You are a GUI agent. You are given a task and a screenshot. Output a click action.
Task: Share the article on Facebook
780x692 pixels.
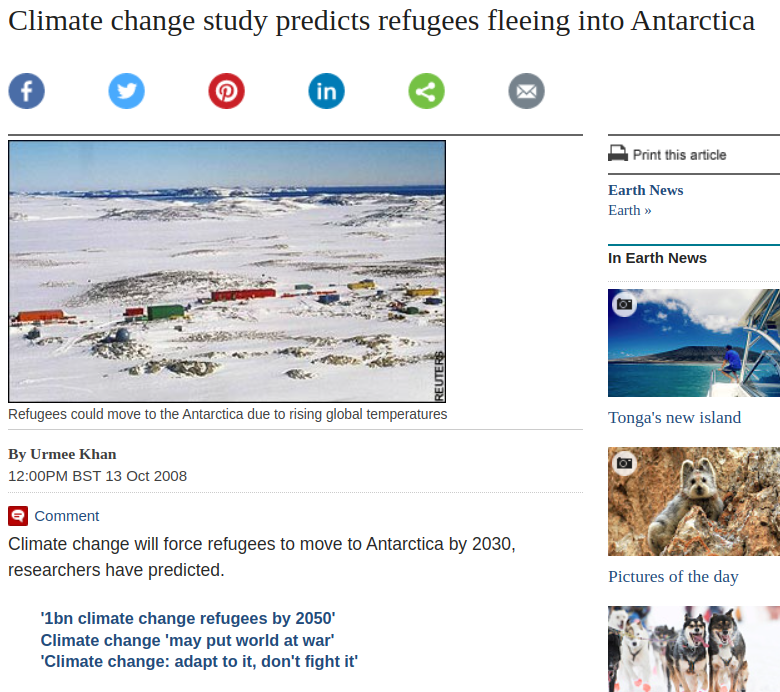27,91
